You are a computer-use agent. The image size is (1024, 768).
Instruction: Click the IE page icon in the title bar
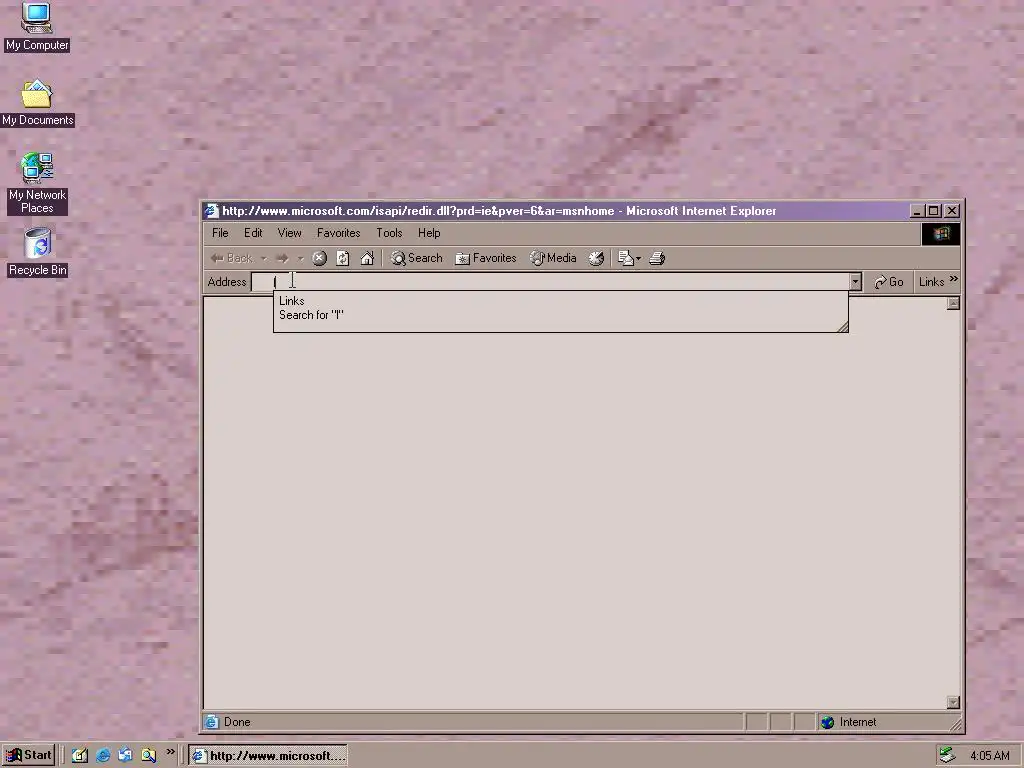(211, 211)
